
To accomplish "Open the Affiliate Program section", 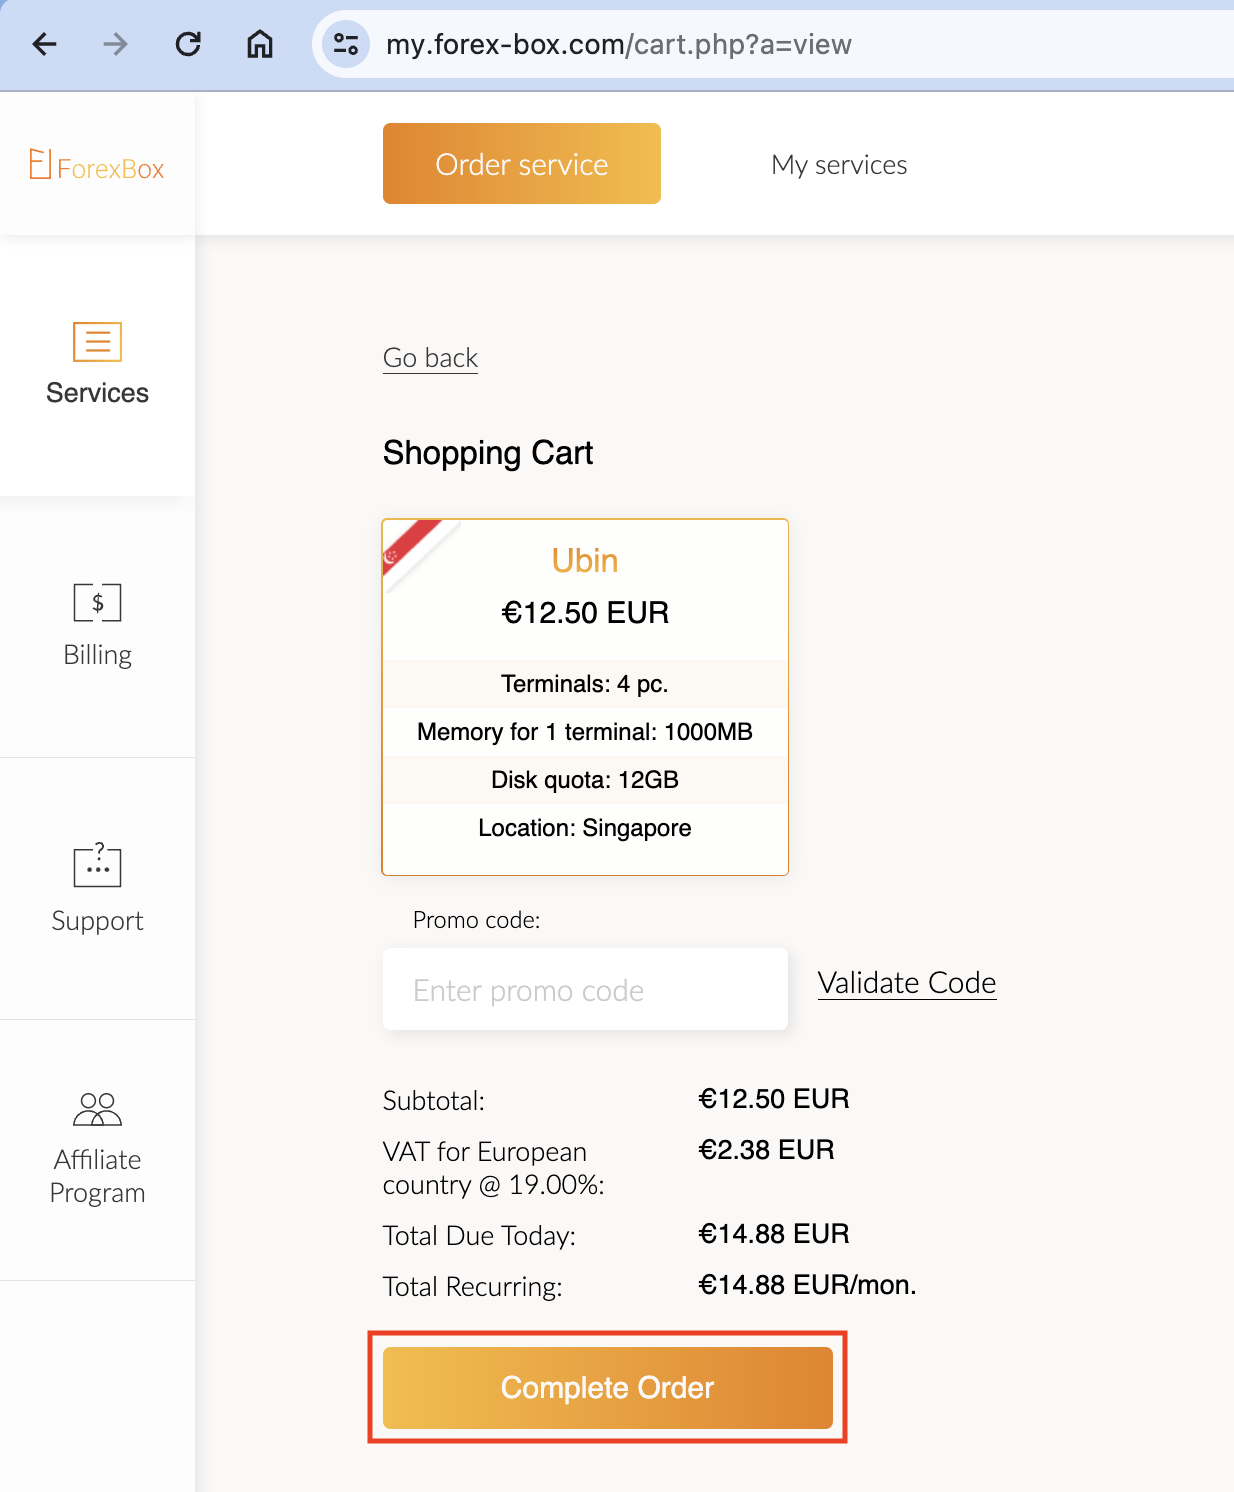I will 97,1149.
